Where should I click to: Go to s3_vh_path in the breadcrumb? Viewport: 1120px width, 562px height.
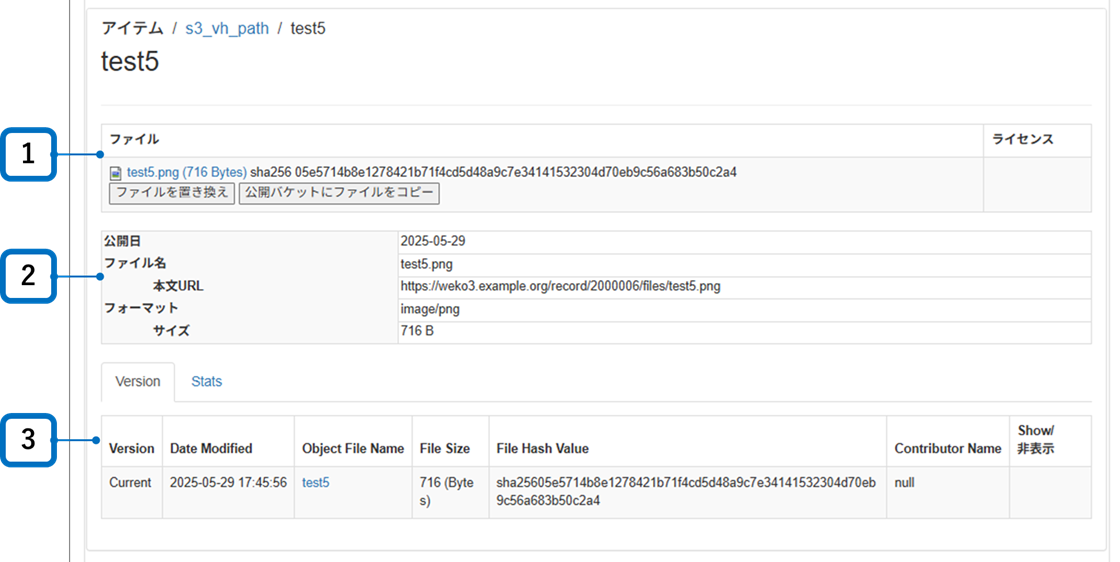pos(227,28)
